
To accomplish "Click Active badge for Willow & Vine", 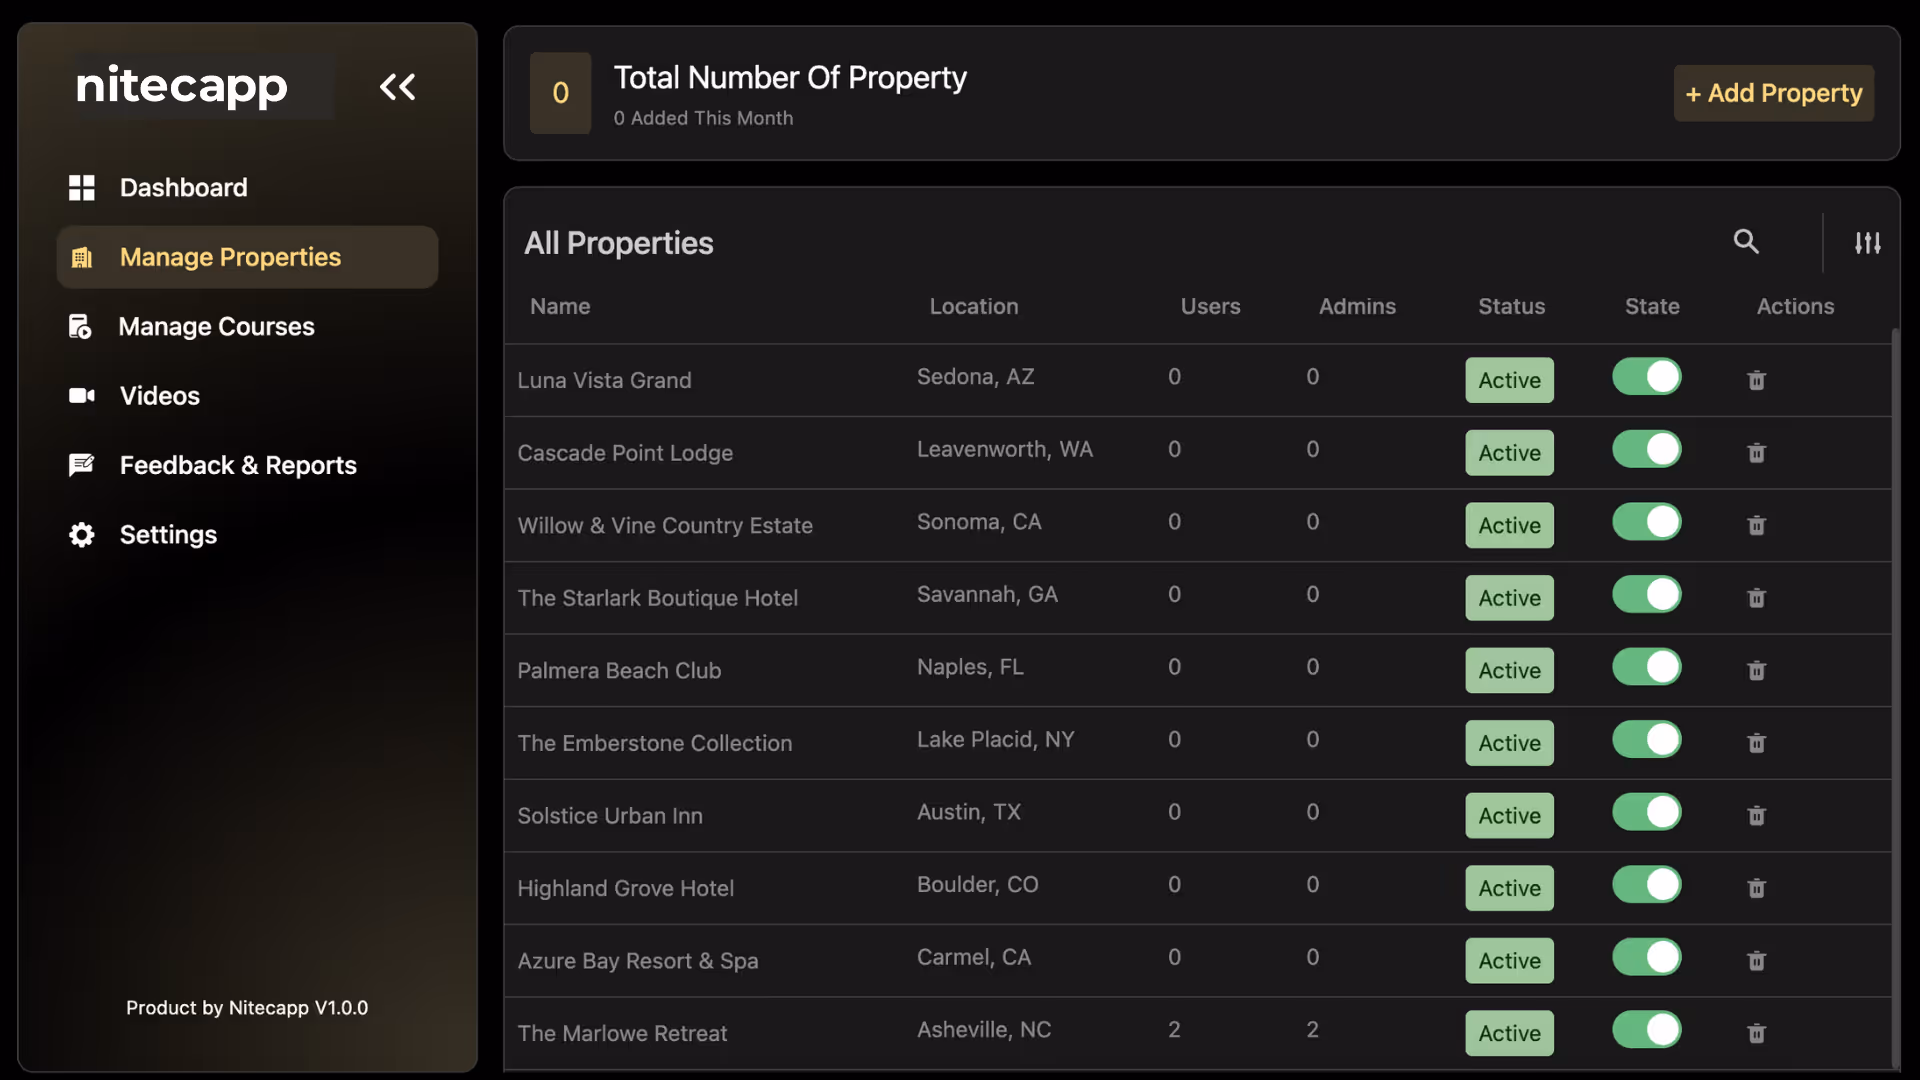I will point(1509,525).
